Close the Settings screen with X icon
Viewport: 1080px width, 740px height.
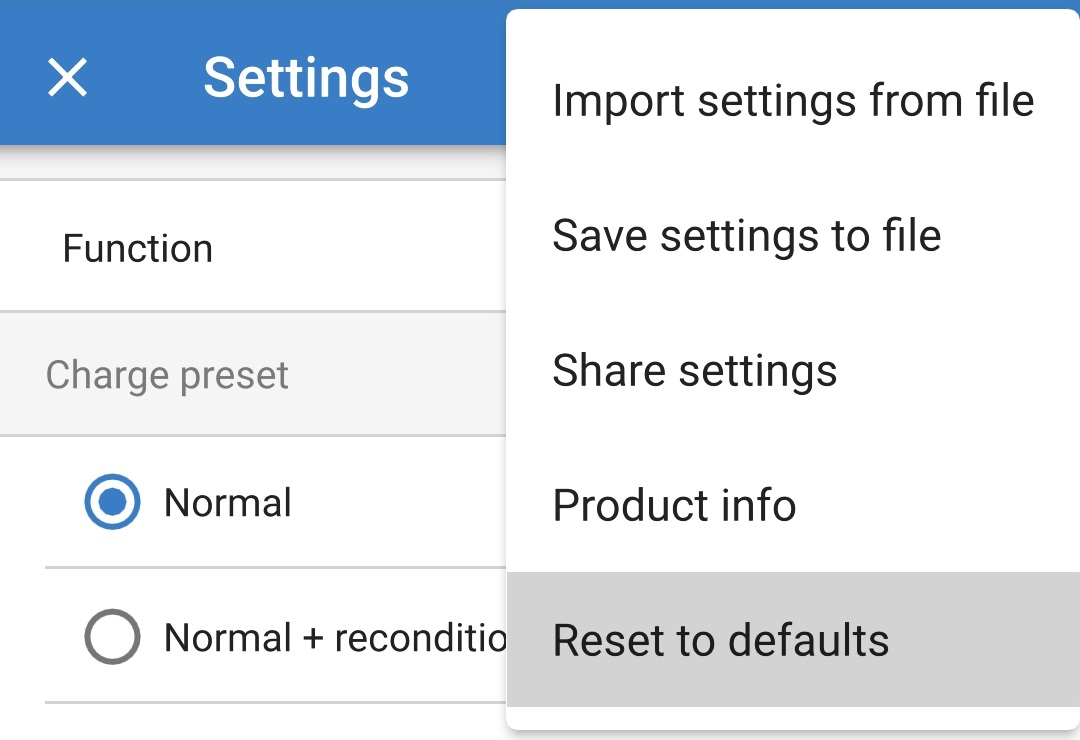click(68, 77)
